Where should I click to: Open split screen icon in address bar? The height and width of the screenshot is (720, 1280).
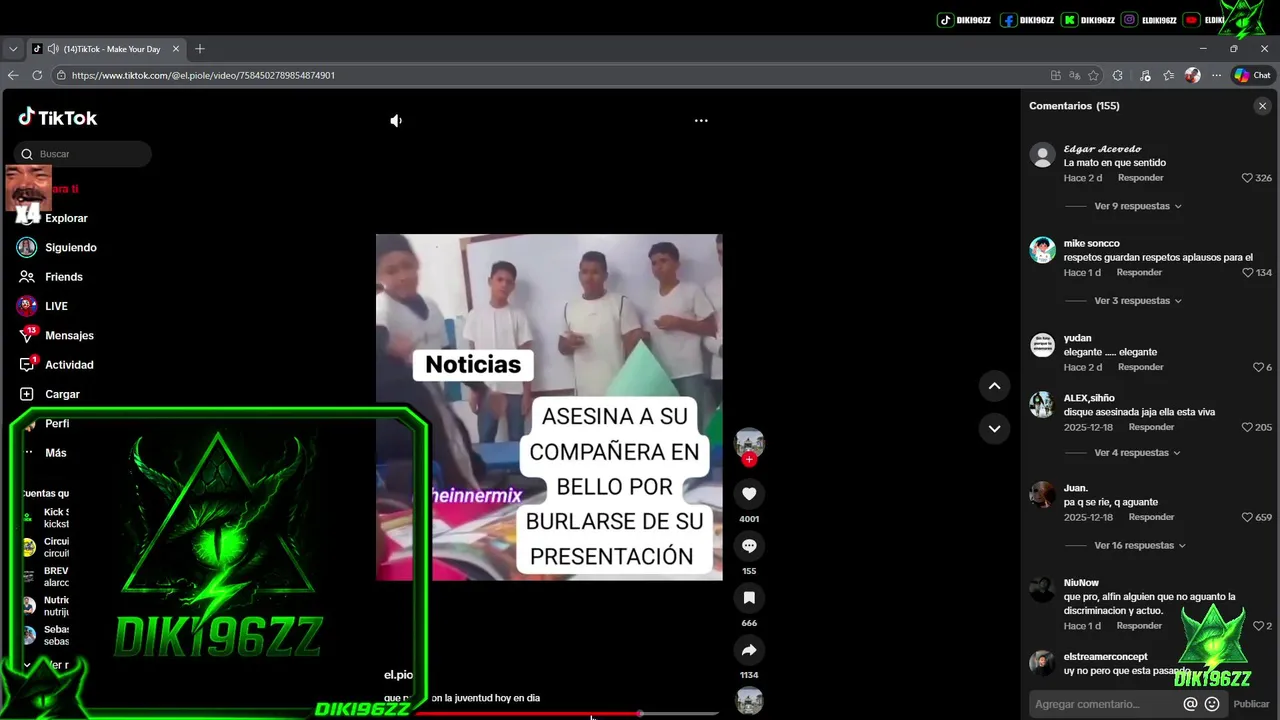pyautogui.click(x=1056, y=75)
